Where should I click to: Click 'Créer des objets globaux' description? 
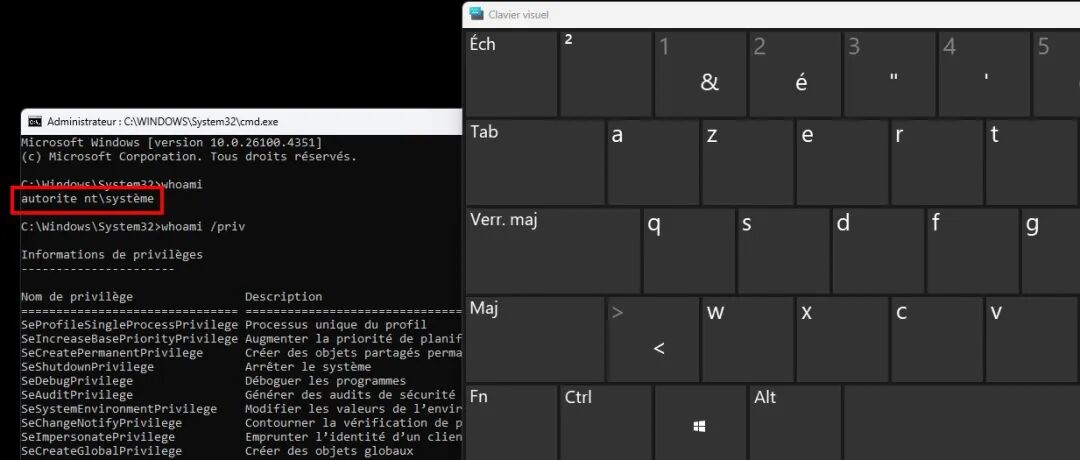tap(329, 451)
